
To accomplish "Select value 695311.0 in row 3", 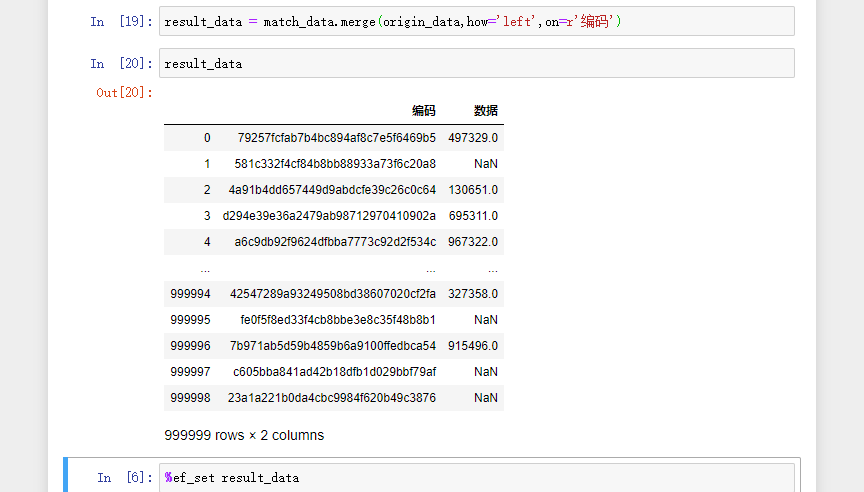I will click(473, 216).
